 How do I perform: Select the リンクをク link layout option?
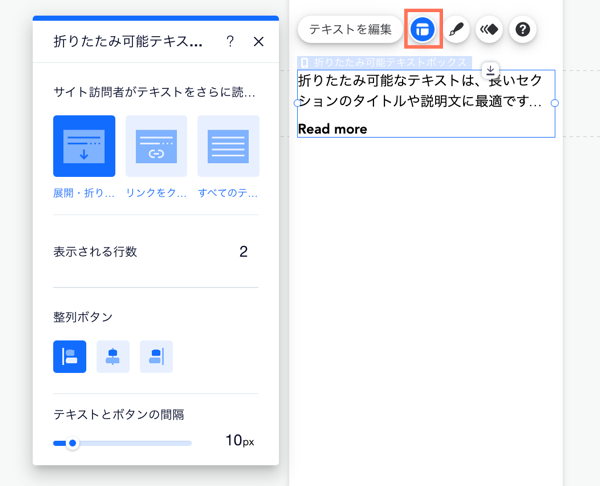click(156, 146)
